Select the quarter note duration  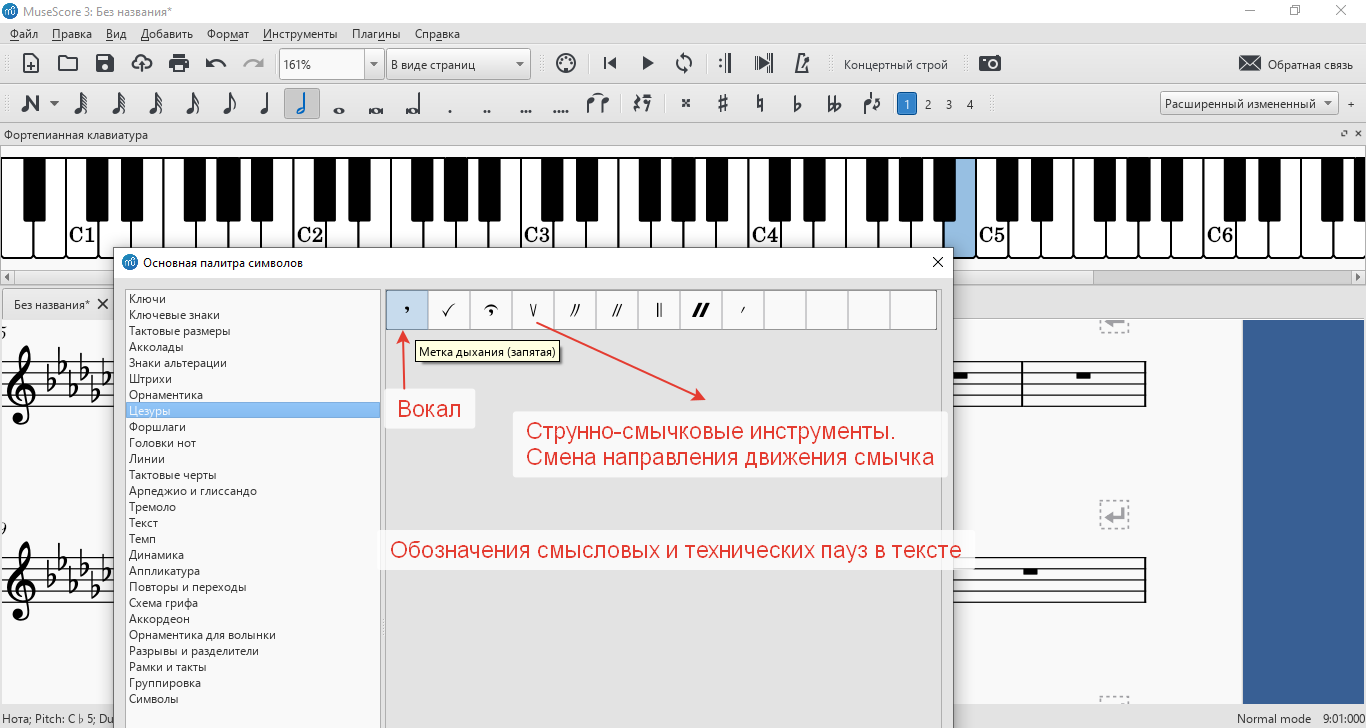coord(265,104)
